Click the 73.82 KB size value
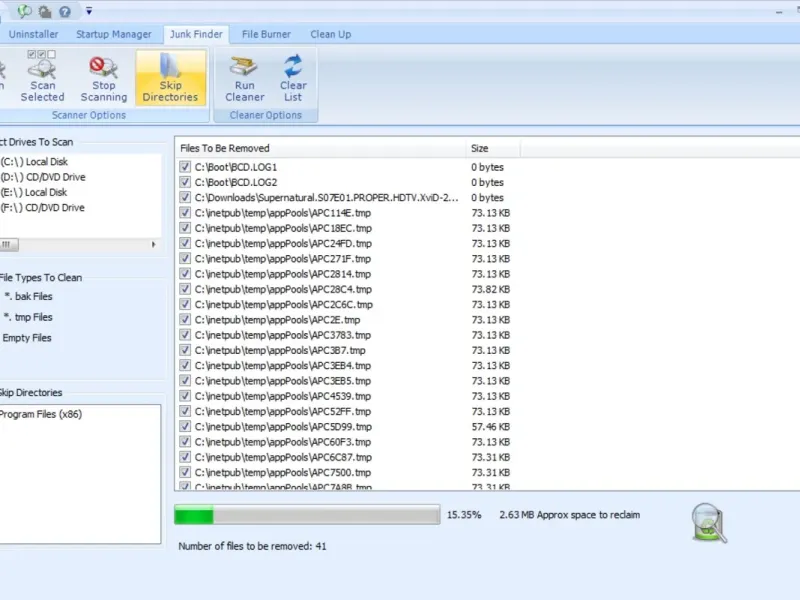800x600 pixels. tap(490, 289)
